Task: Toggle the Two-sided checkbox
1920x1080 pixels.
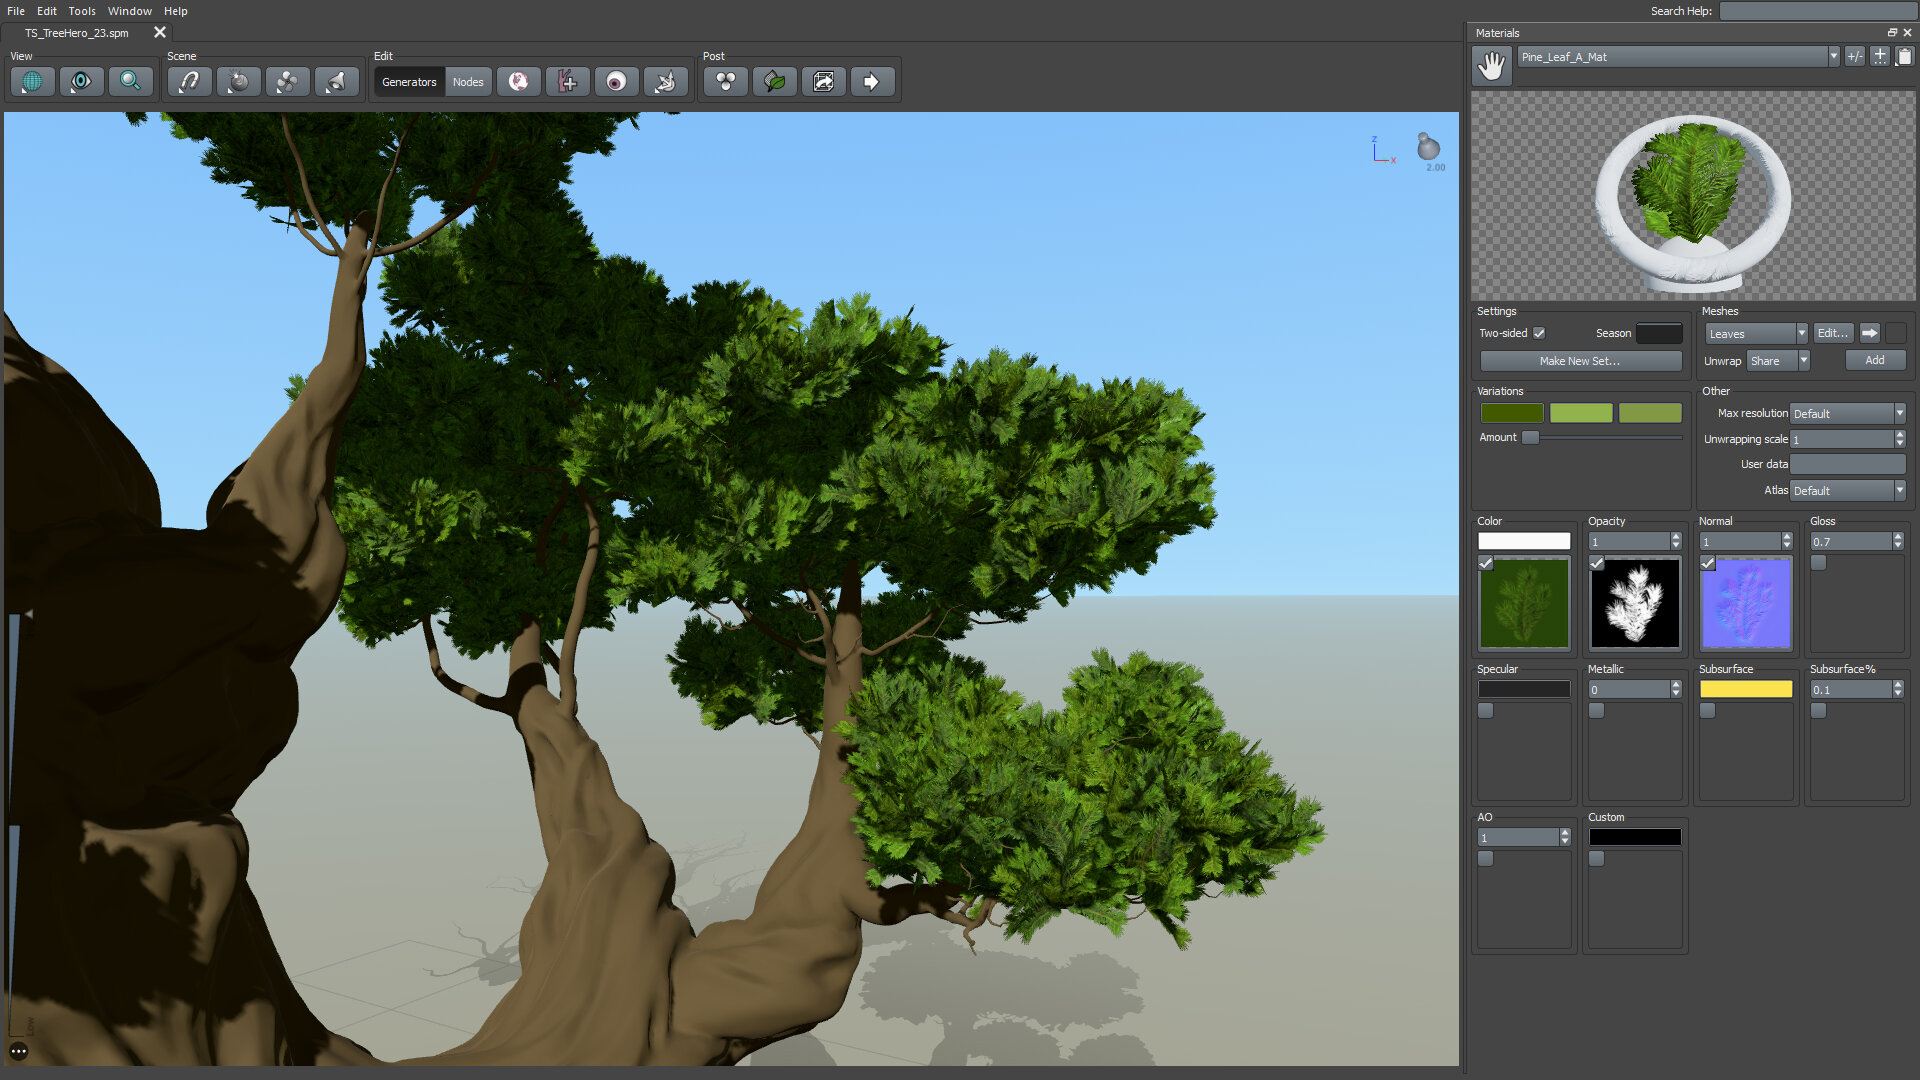Action: (1539, 333)
